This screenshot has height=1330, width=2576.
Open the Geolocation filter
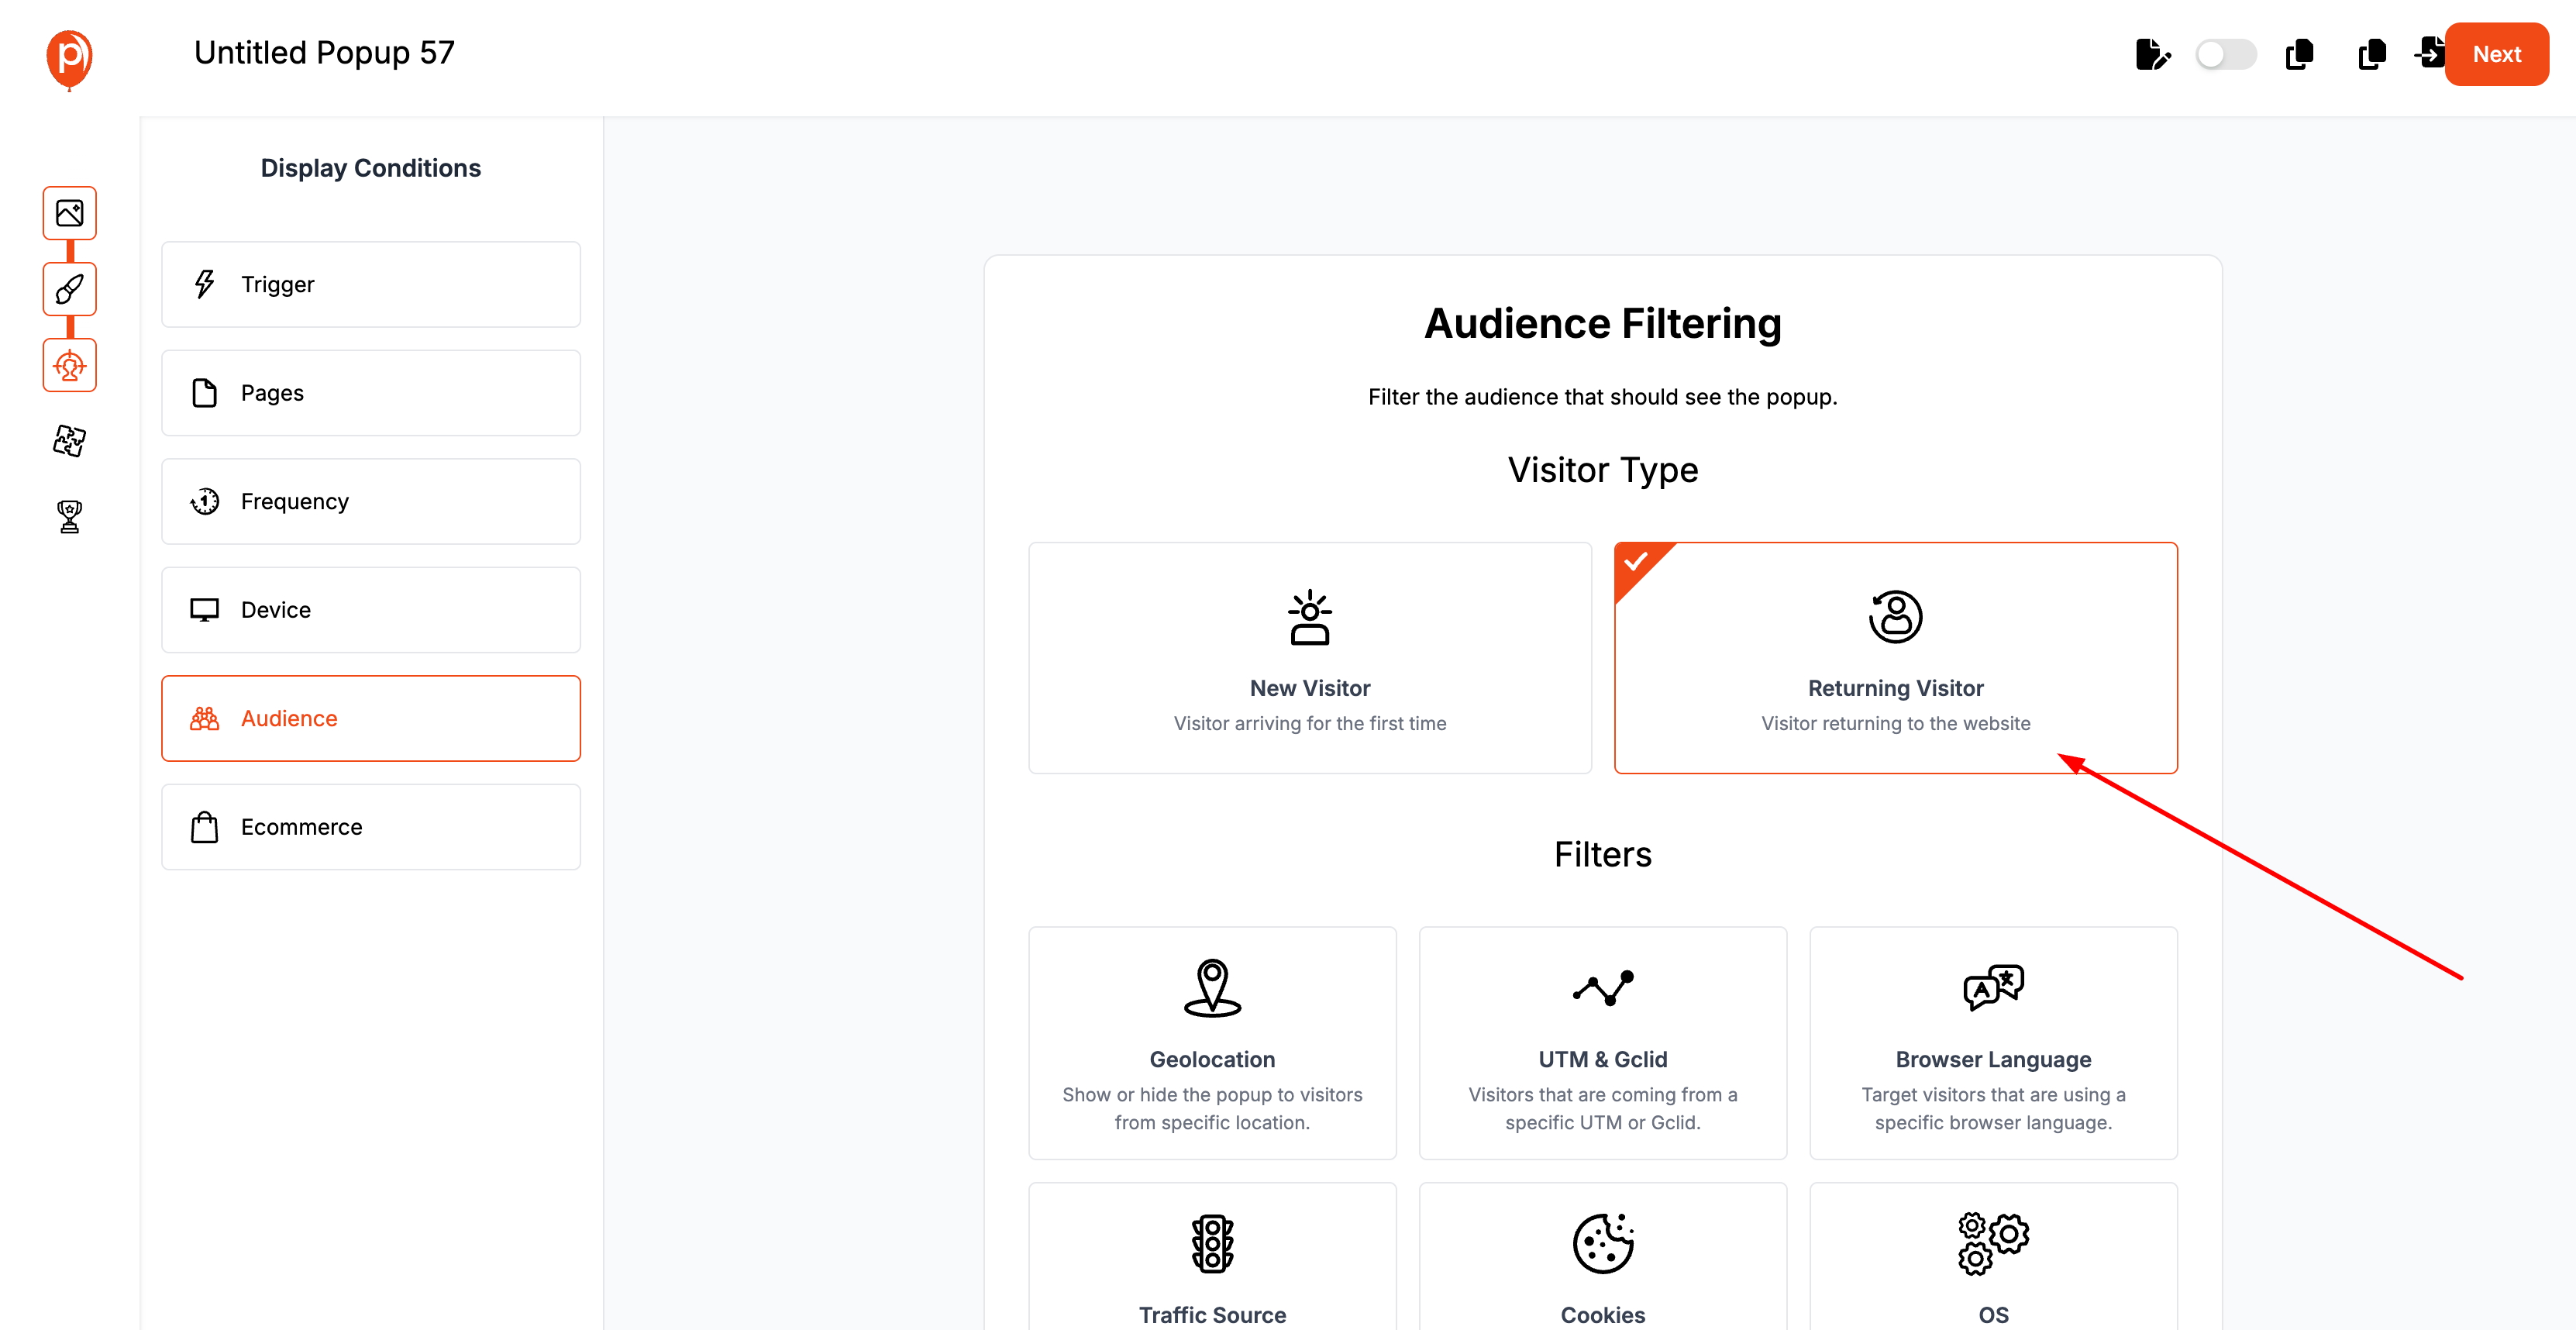point(1212,1043)
